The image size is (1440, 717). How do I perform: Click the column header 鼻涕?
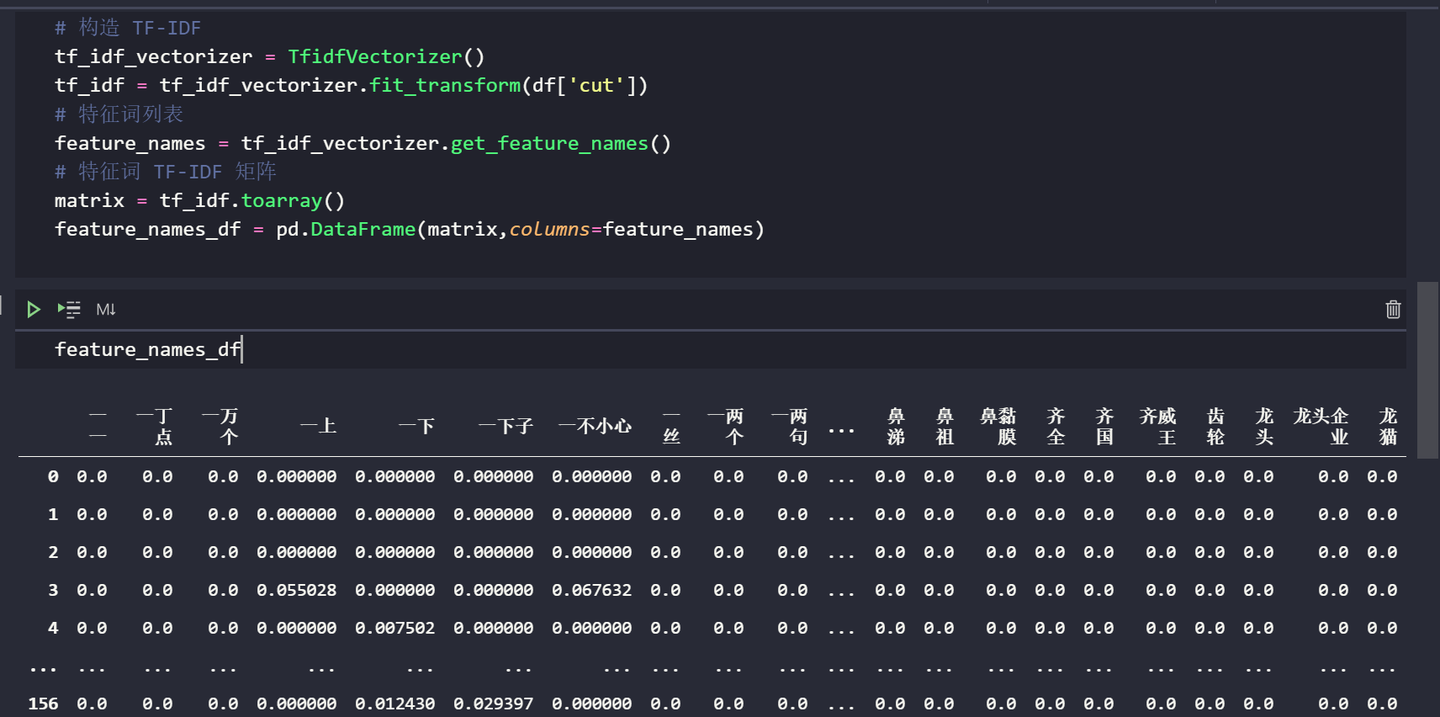coord(896,427)
